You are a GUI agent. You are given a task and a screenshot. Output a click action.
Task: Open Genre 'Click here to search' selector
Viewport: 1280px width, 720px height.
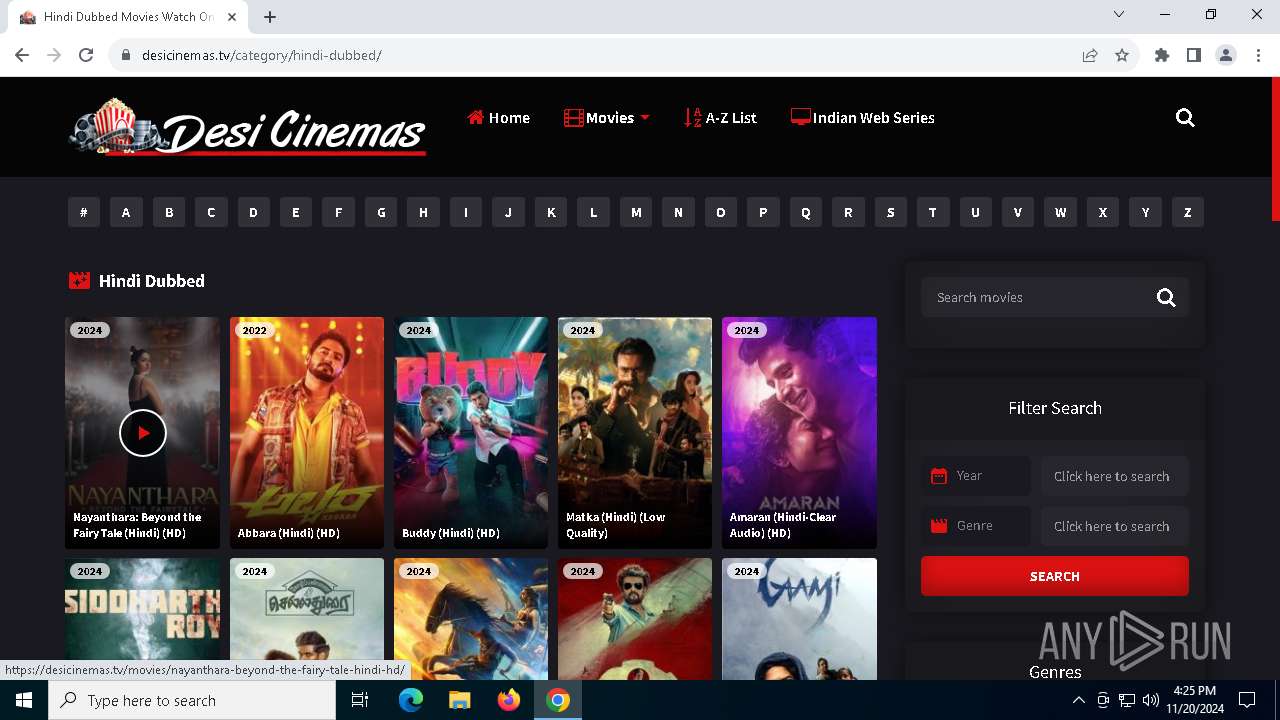(x=1115, y=526)
